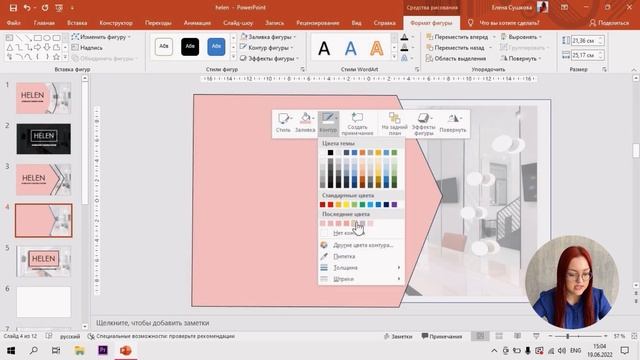
Task: Open the Файл tab
Action: [x=13, y=23]
